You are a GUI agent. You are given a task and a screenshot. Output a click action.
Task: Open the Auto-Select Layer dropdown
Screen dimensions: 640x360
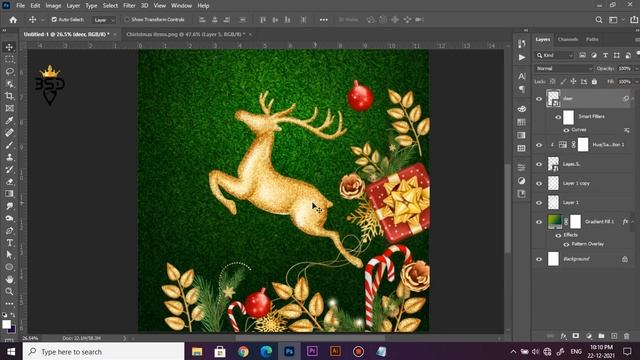104,20
